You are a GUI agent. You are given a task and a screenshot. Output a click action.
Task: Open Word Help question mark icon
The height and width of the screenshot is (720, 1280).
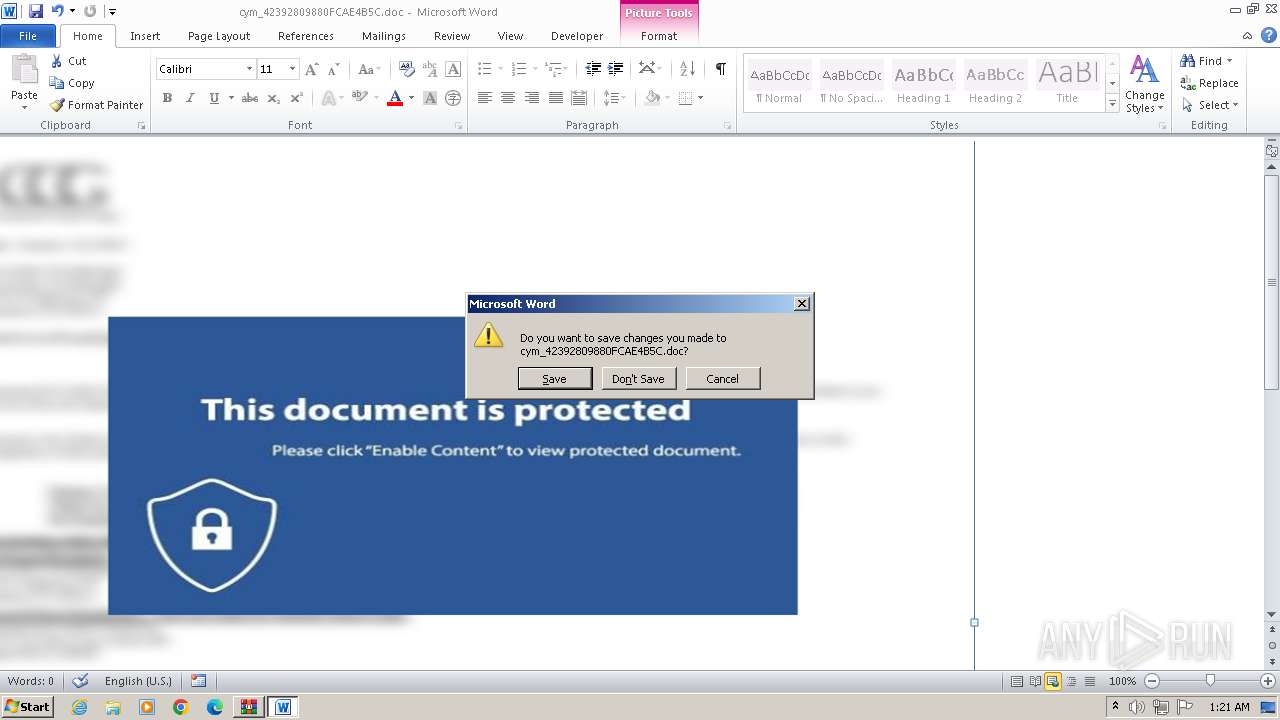pyautogui.click(x=1269, y=35)
